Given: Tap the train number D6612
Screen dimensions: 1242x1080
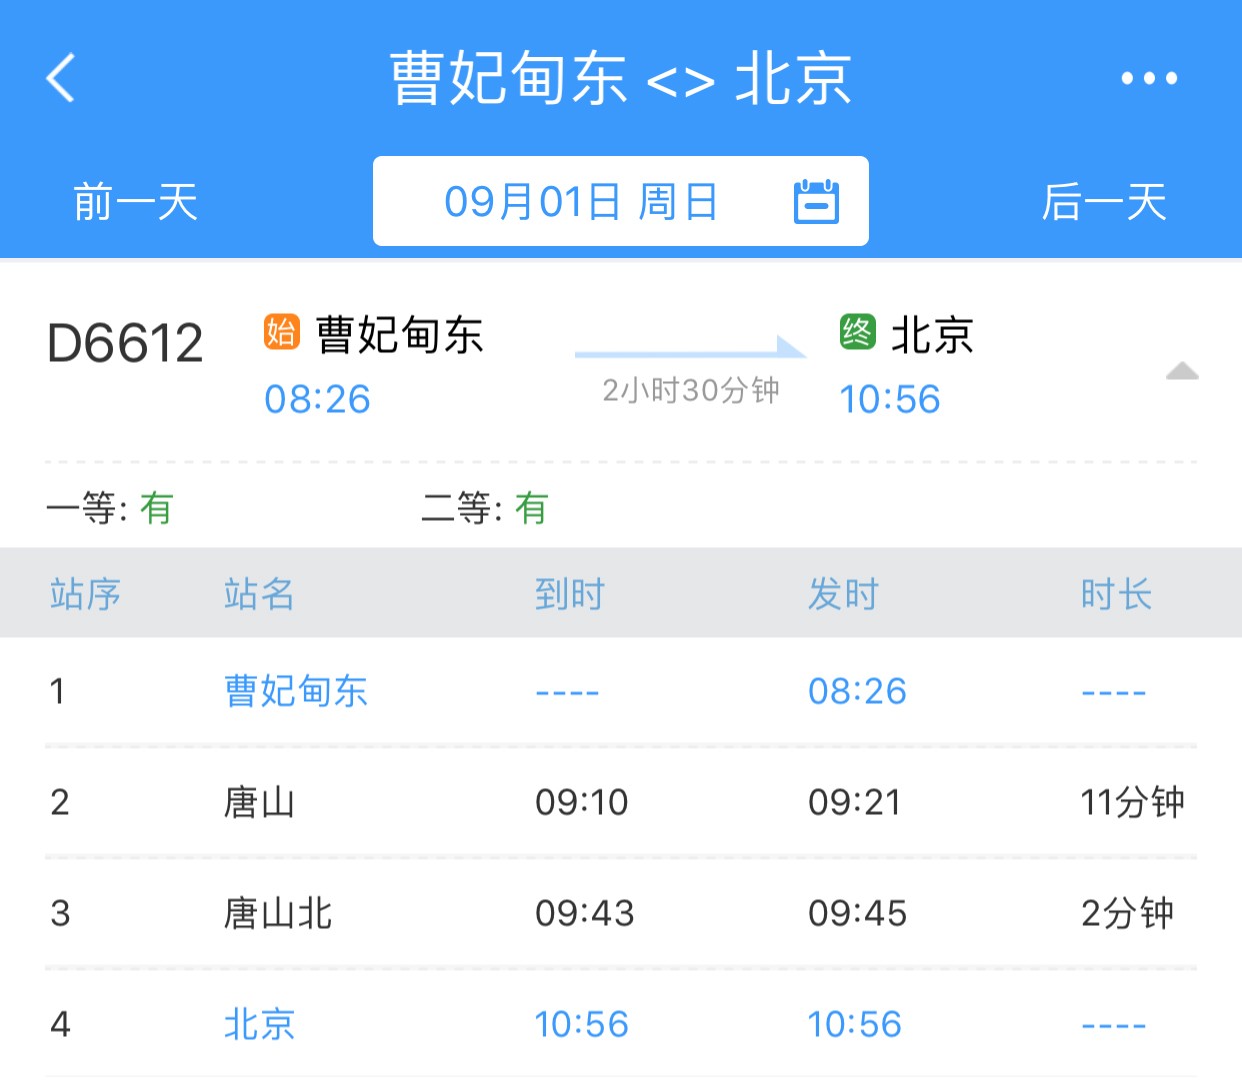Looking at the screenshot, I should pos(125,344).
